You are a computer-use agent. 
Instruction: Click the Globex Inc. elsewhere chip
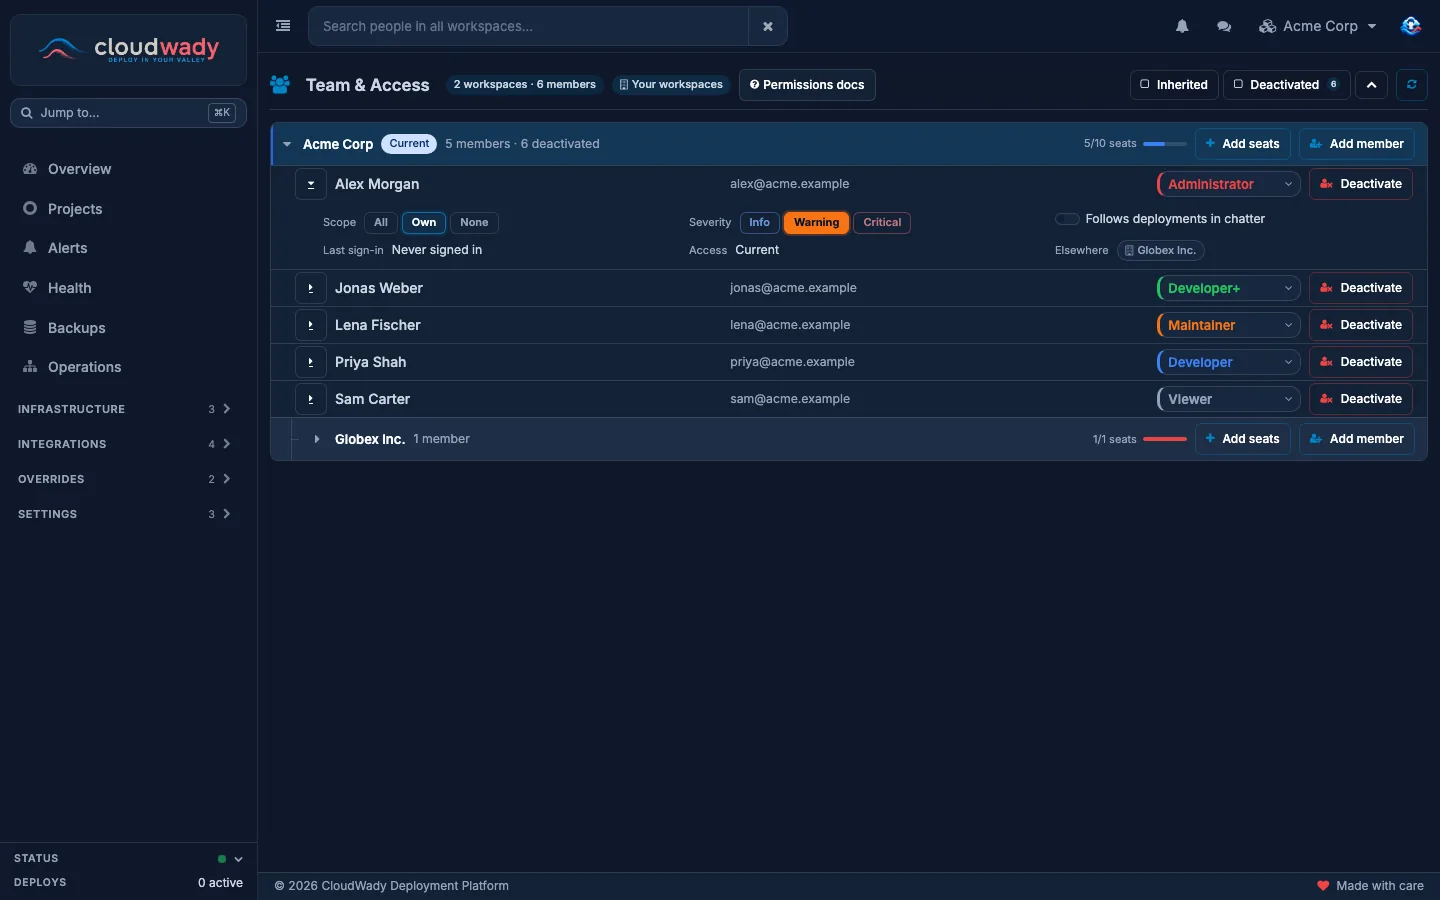point(1160,251)
